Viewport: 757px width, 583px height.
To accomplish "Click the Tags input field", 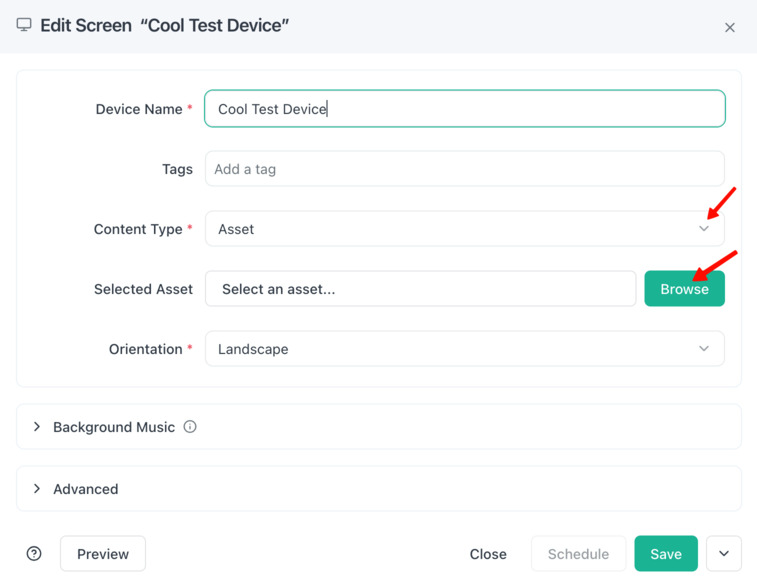I will [464, 169].
